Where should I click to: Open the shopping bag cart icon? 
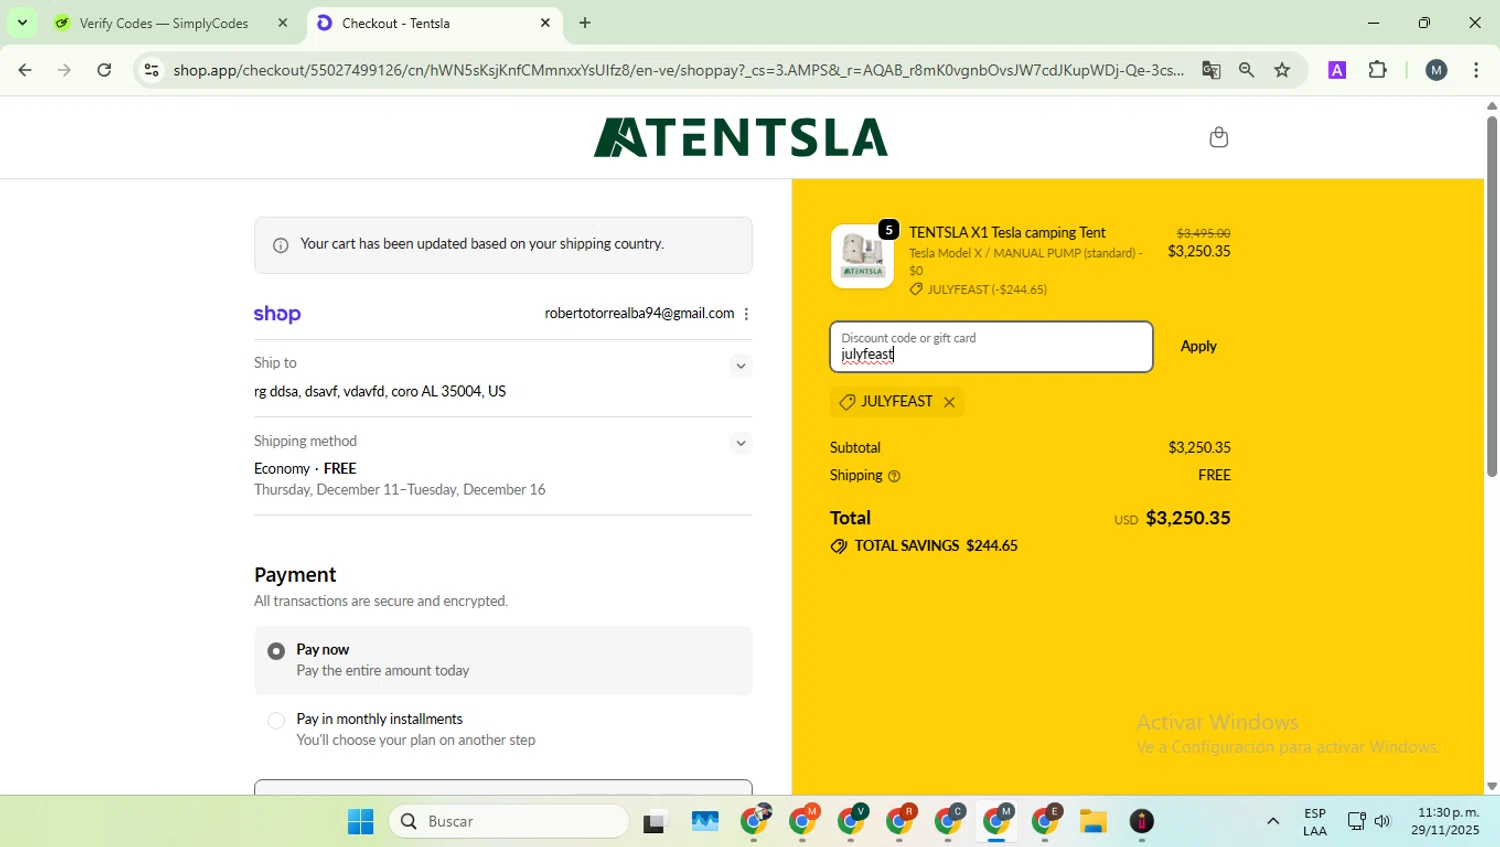1218,137
